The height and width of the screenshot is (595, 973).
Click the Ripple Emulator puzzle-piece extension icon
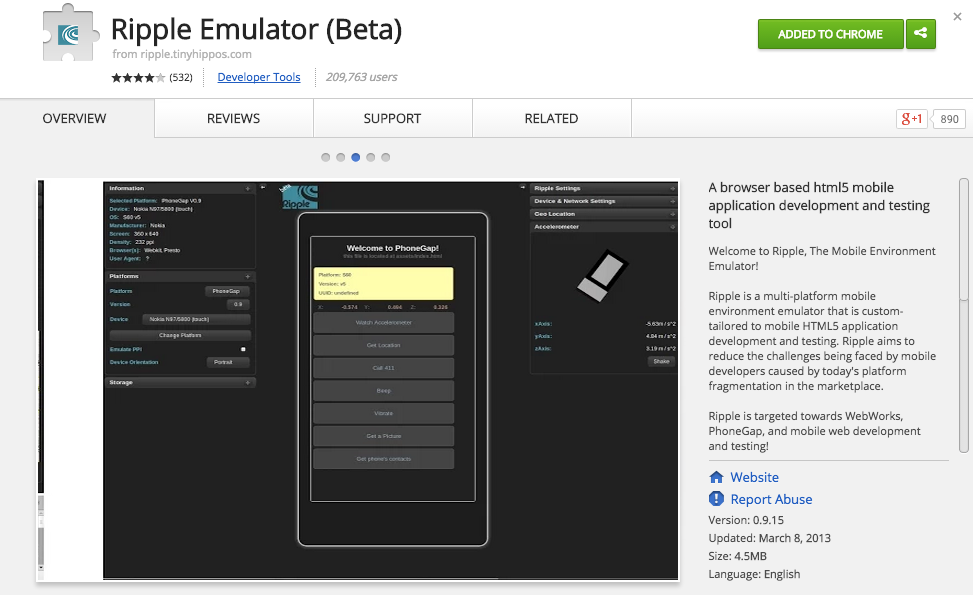click(x=71, y=33)
